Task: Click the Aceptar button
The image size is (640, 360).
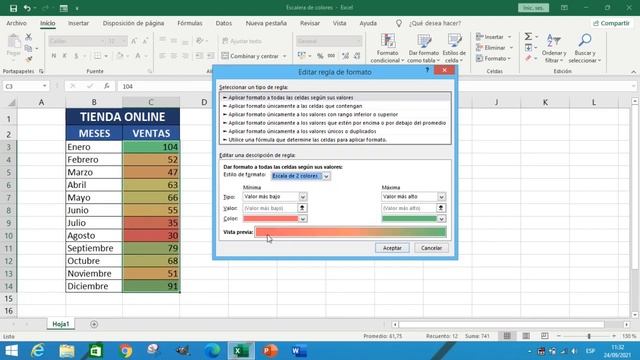Action: [392, 248]
